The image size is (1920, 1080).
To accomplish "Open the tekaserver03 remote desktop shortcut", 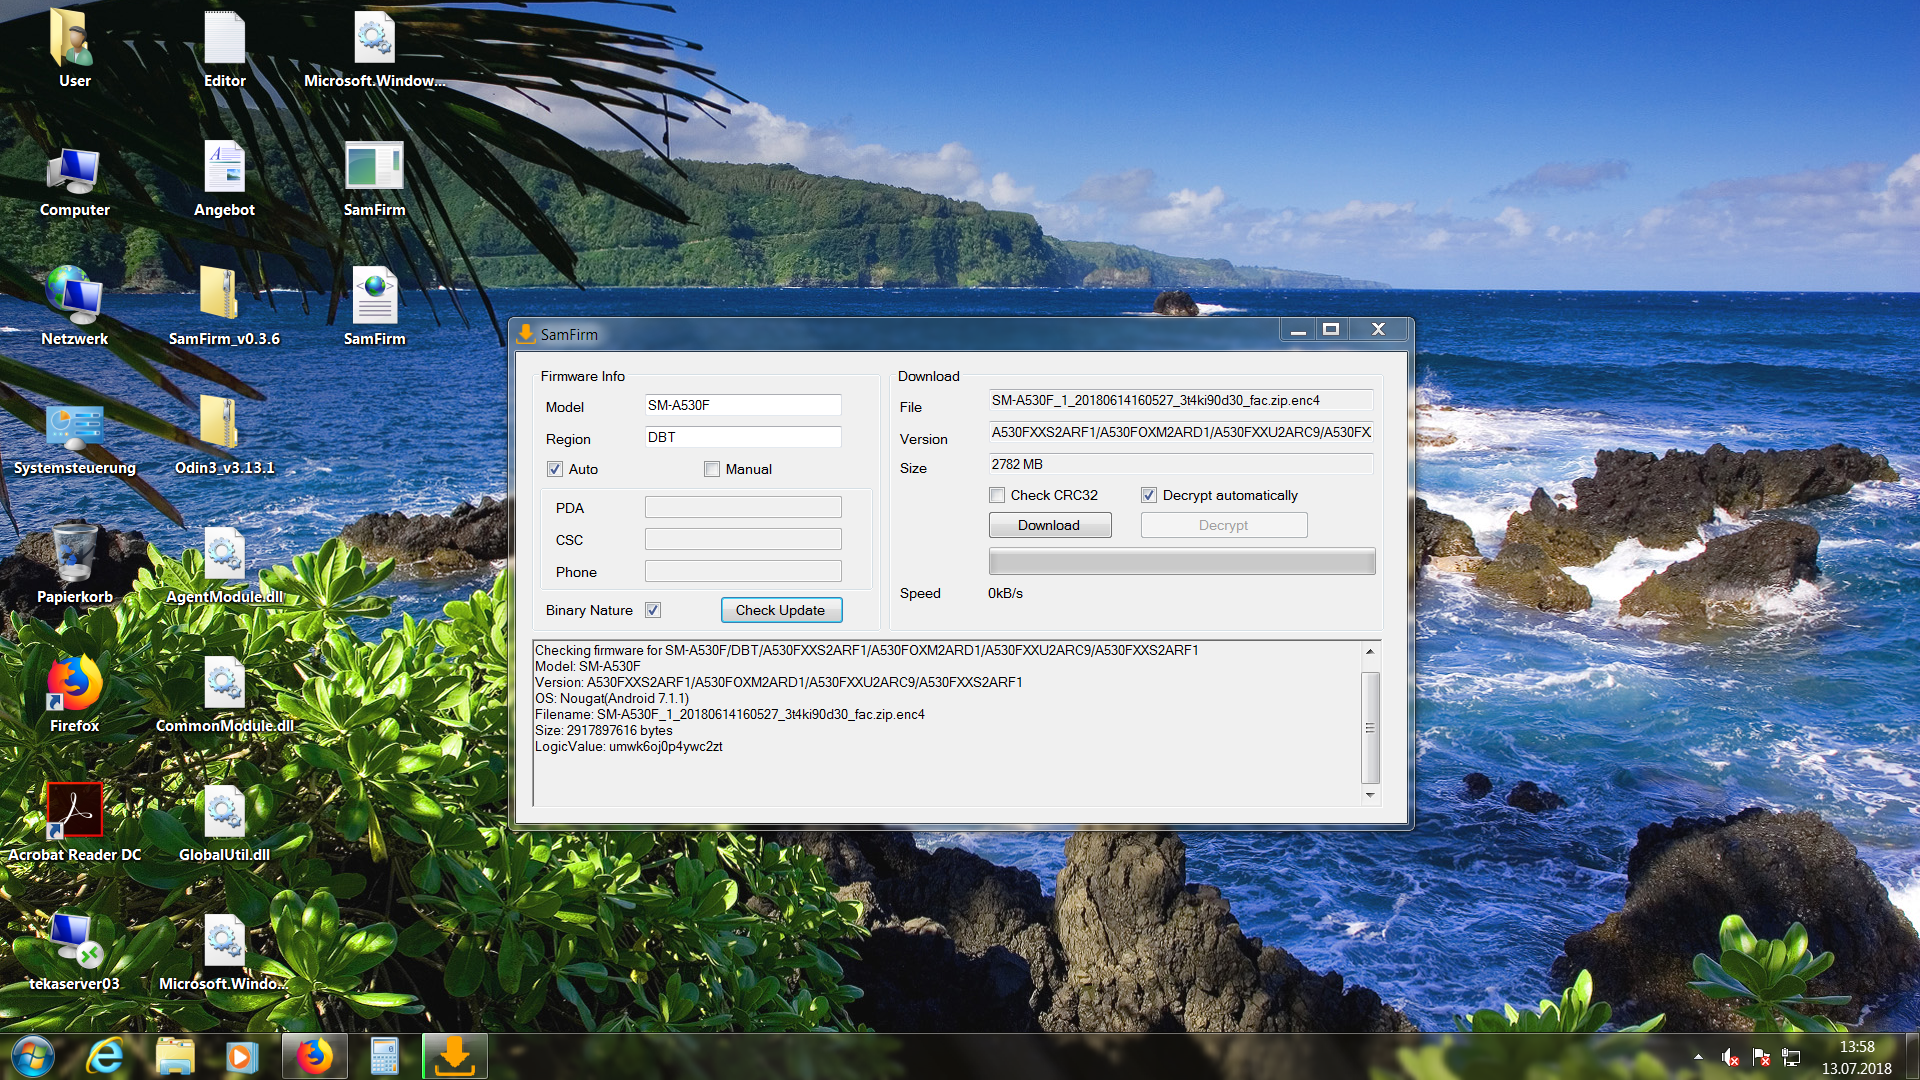I will [74, 952].
